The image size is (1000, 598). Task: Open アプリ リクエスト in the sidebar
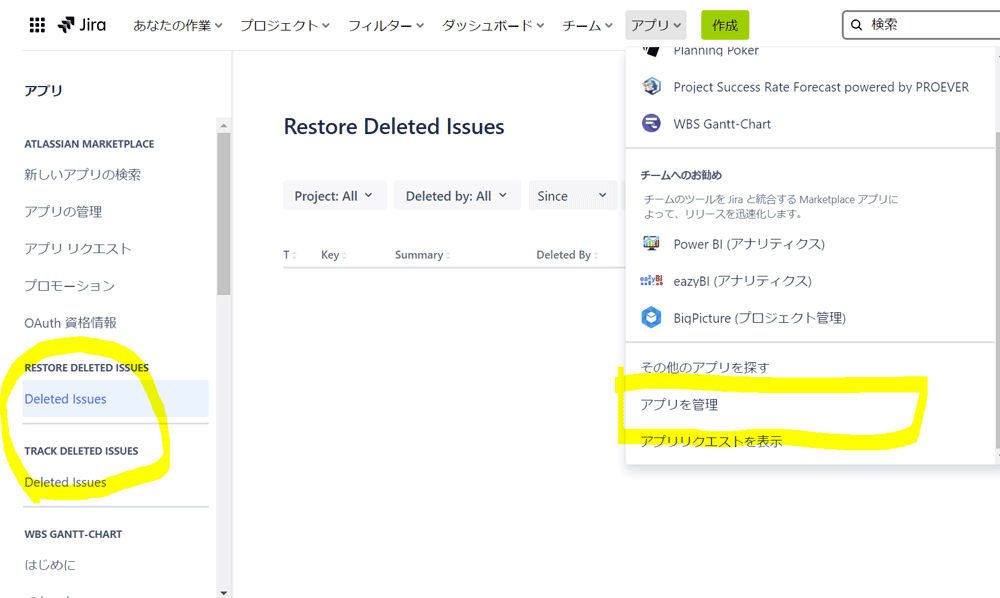[78, 249]
